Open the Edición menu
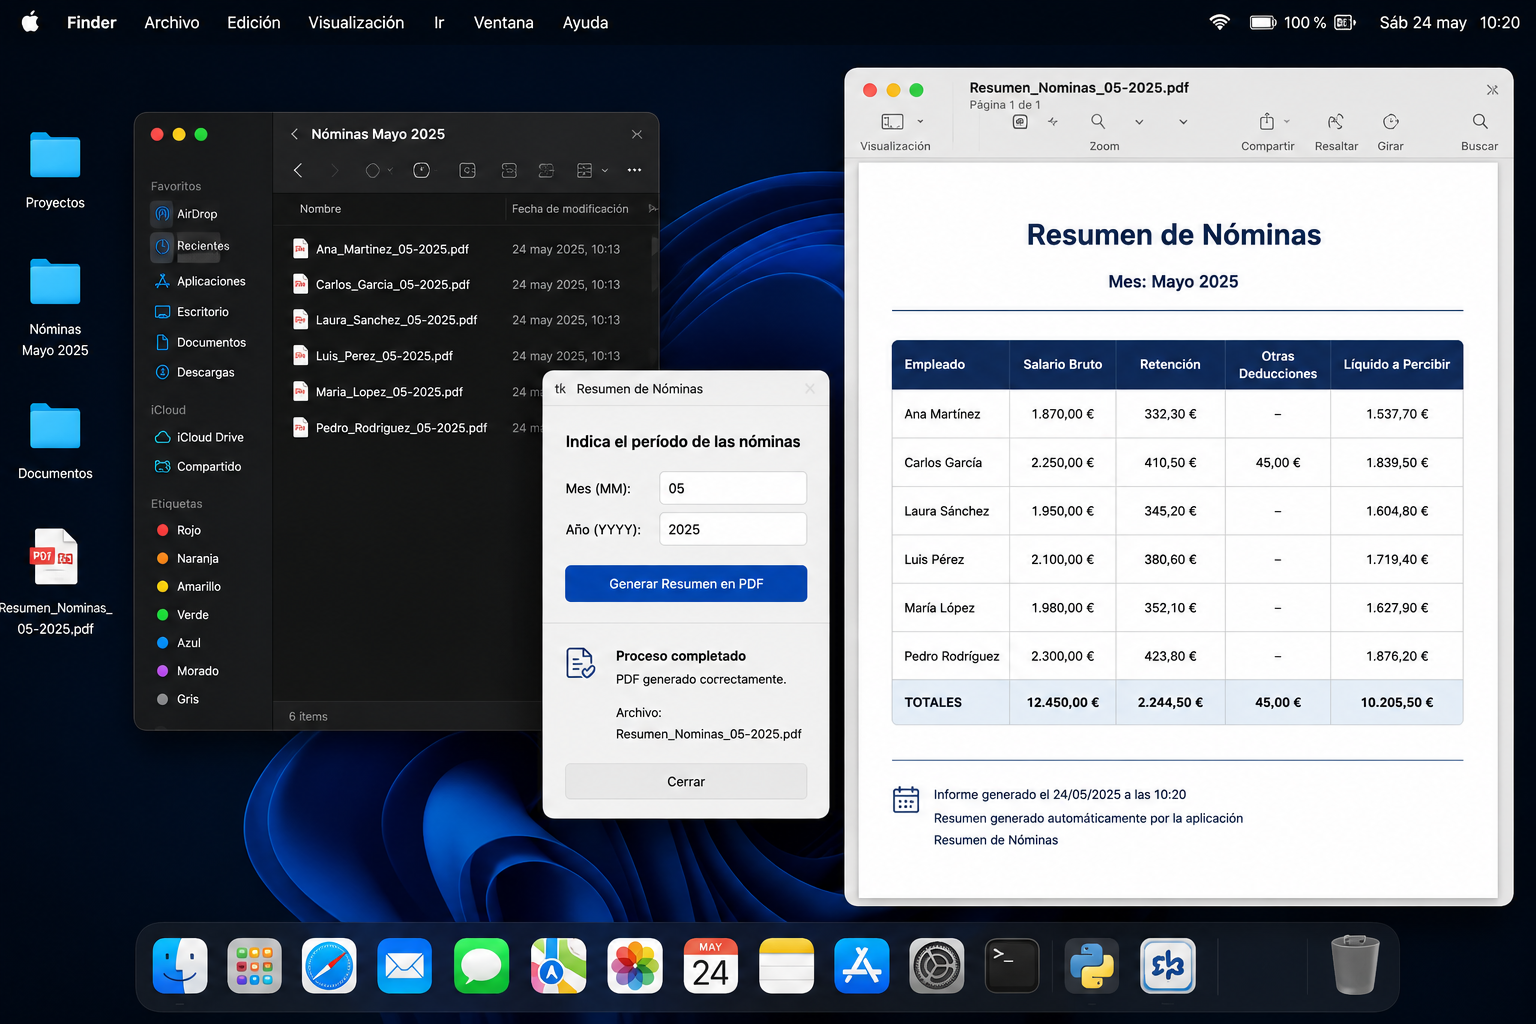 (254, 22)
